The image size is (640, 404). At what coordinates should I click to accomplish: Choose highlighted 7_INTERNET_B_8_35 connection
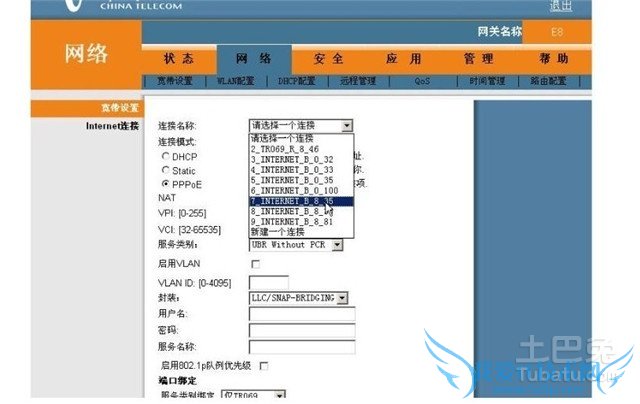pyautogui.click(x=301, y=201)
